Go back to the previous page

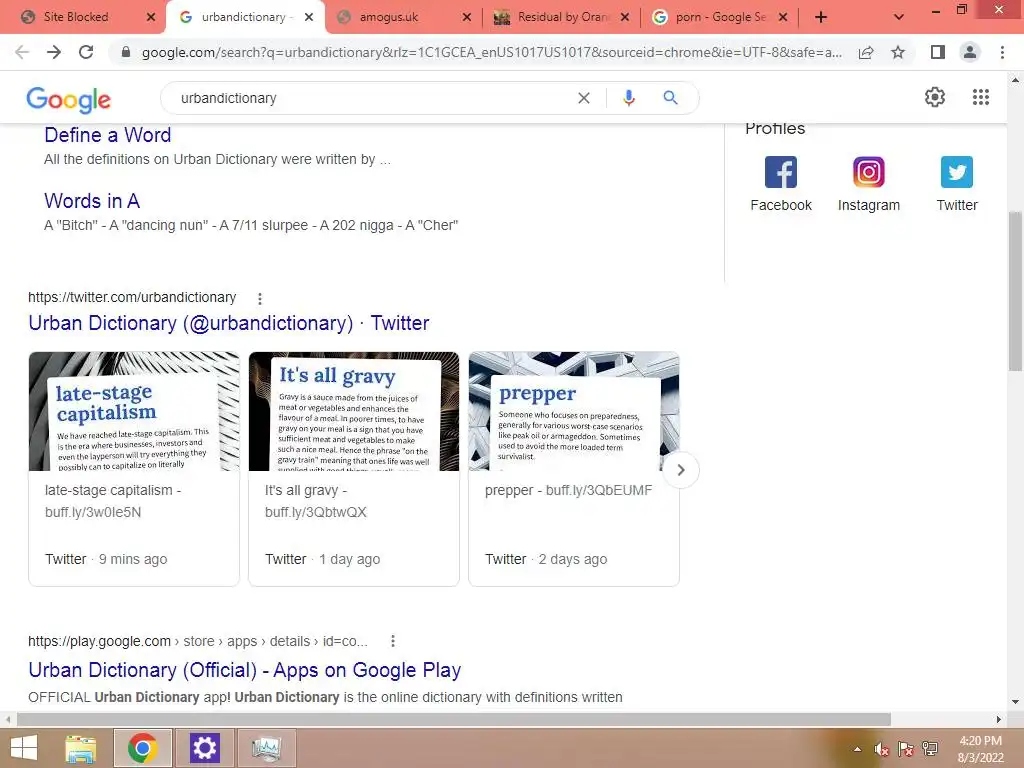(x=22, y=52)
